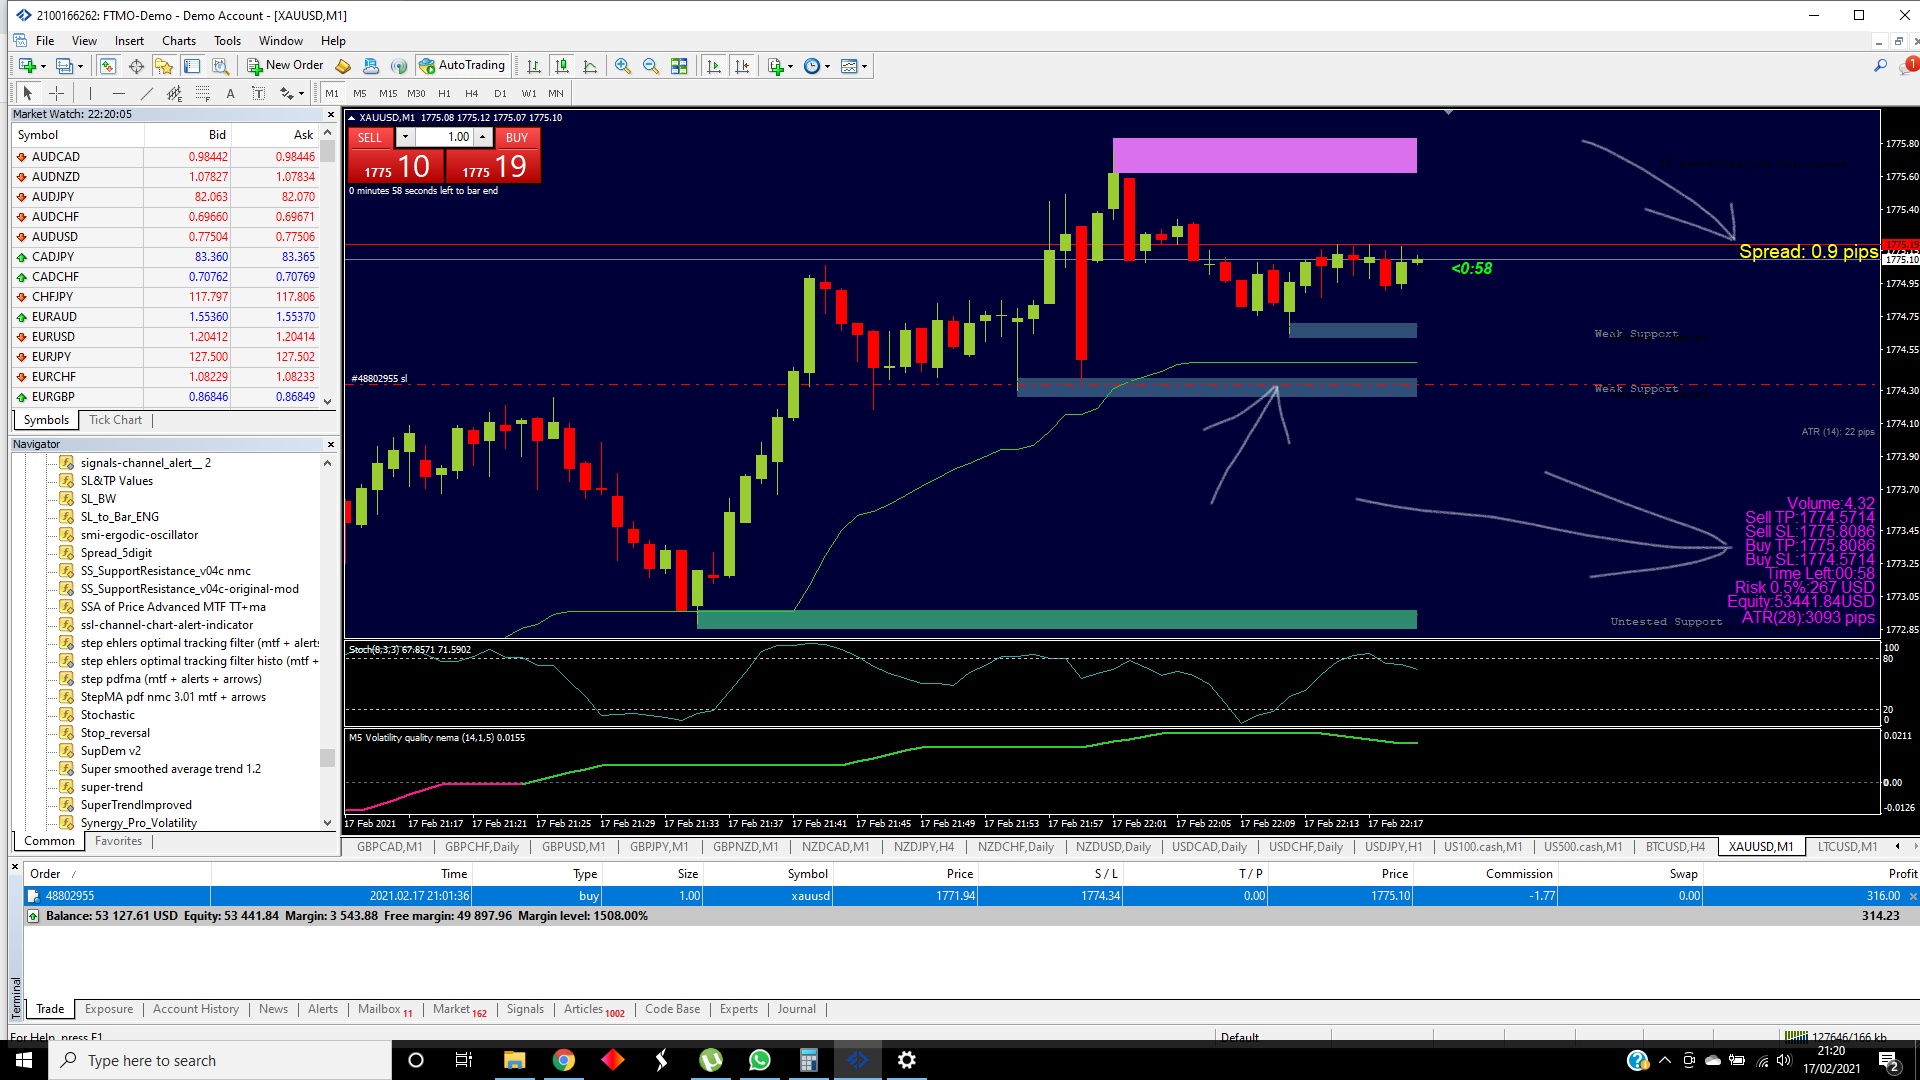Click the red BUY price button
The height and width of the screenshot is (1080, 1920).
pyautogui.click(x=494, y=167)
